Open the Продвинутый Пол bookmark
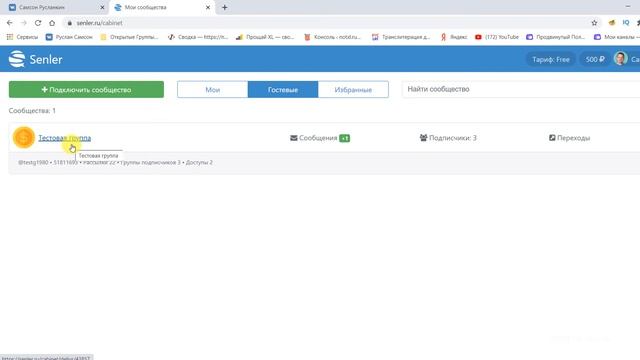Image resolution: width=640 pixels, height=360 pixels. coord(556,37)
